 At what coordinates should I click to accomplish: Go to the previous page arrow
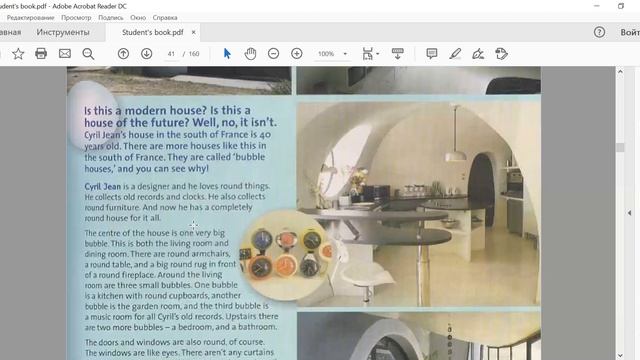click(123, 54)
